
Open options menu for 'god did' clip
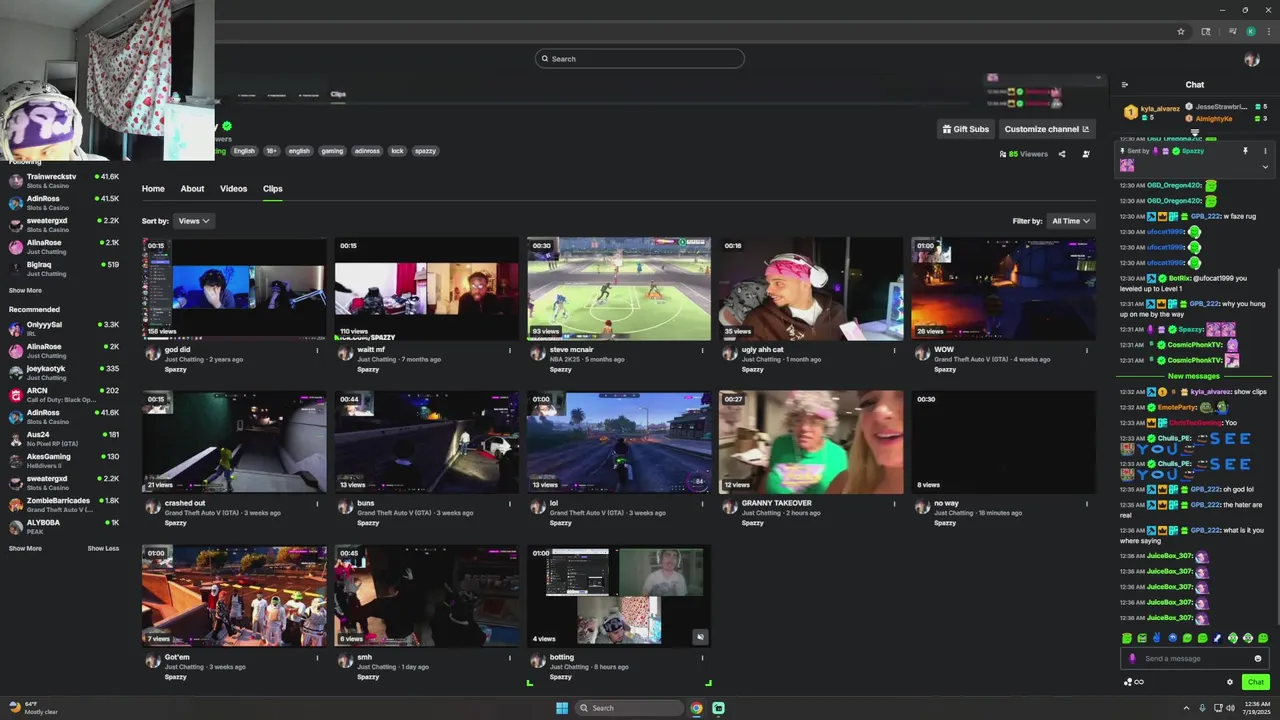[x=318, y=350]
